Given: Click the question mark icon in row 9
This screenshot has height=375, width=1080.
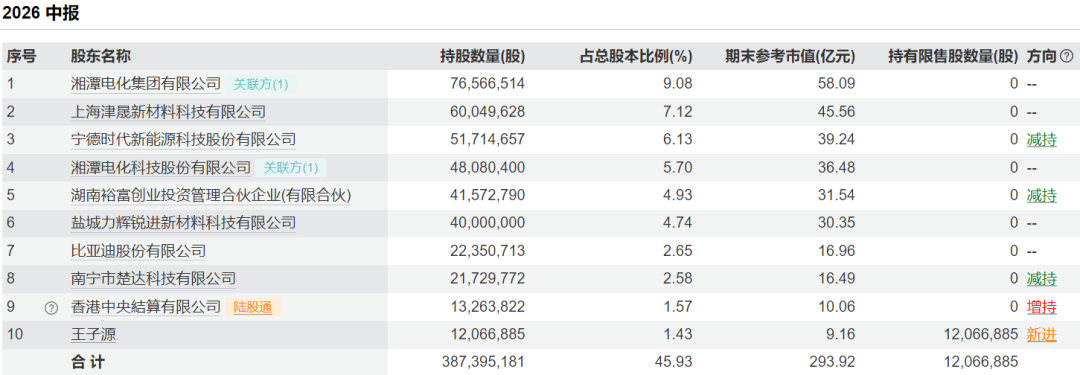Looking at the screenshot, I should (51, 308).
